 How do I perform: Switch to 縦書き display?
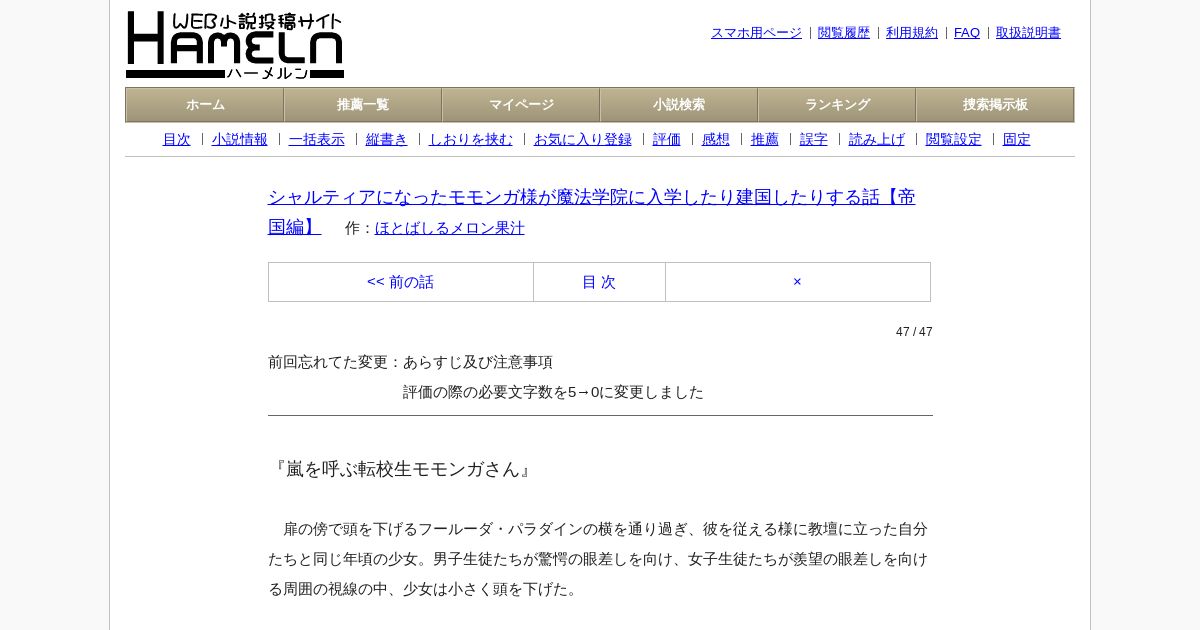pyautogui.click(x=387, y=140)
